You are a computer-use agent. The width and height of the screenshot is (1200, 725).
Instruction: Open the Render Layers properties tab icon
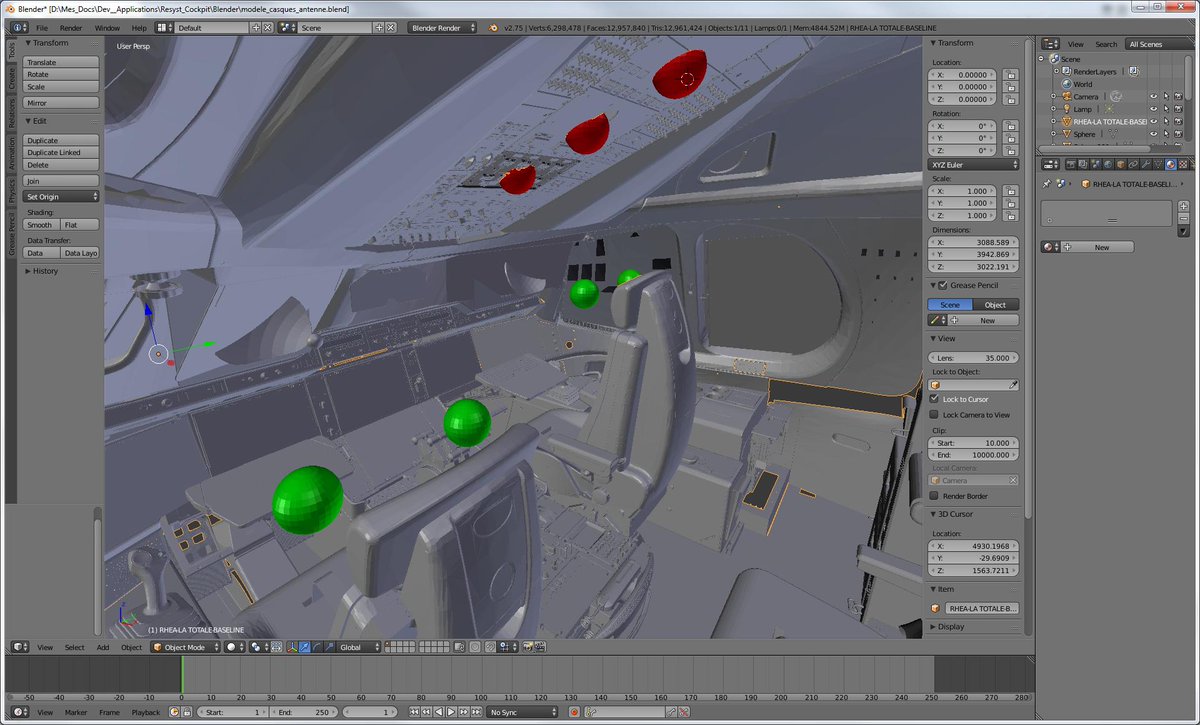[x=1083, y=165]
